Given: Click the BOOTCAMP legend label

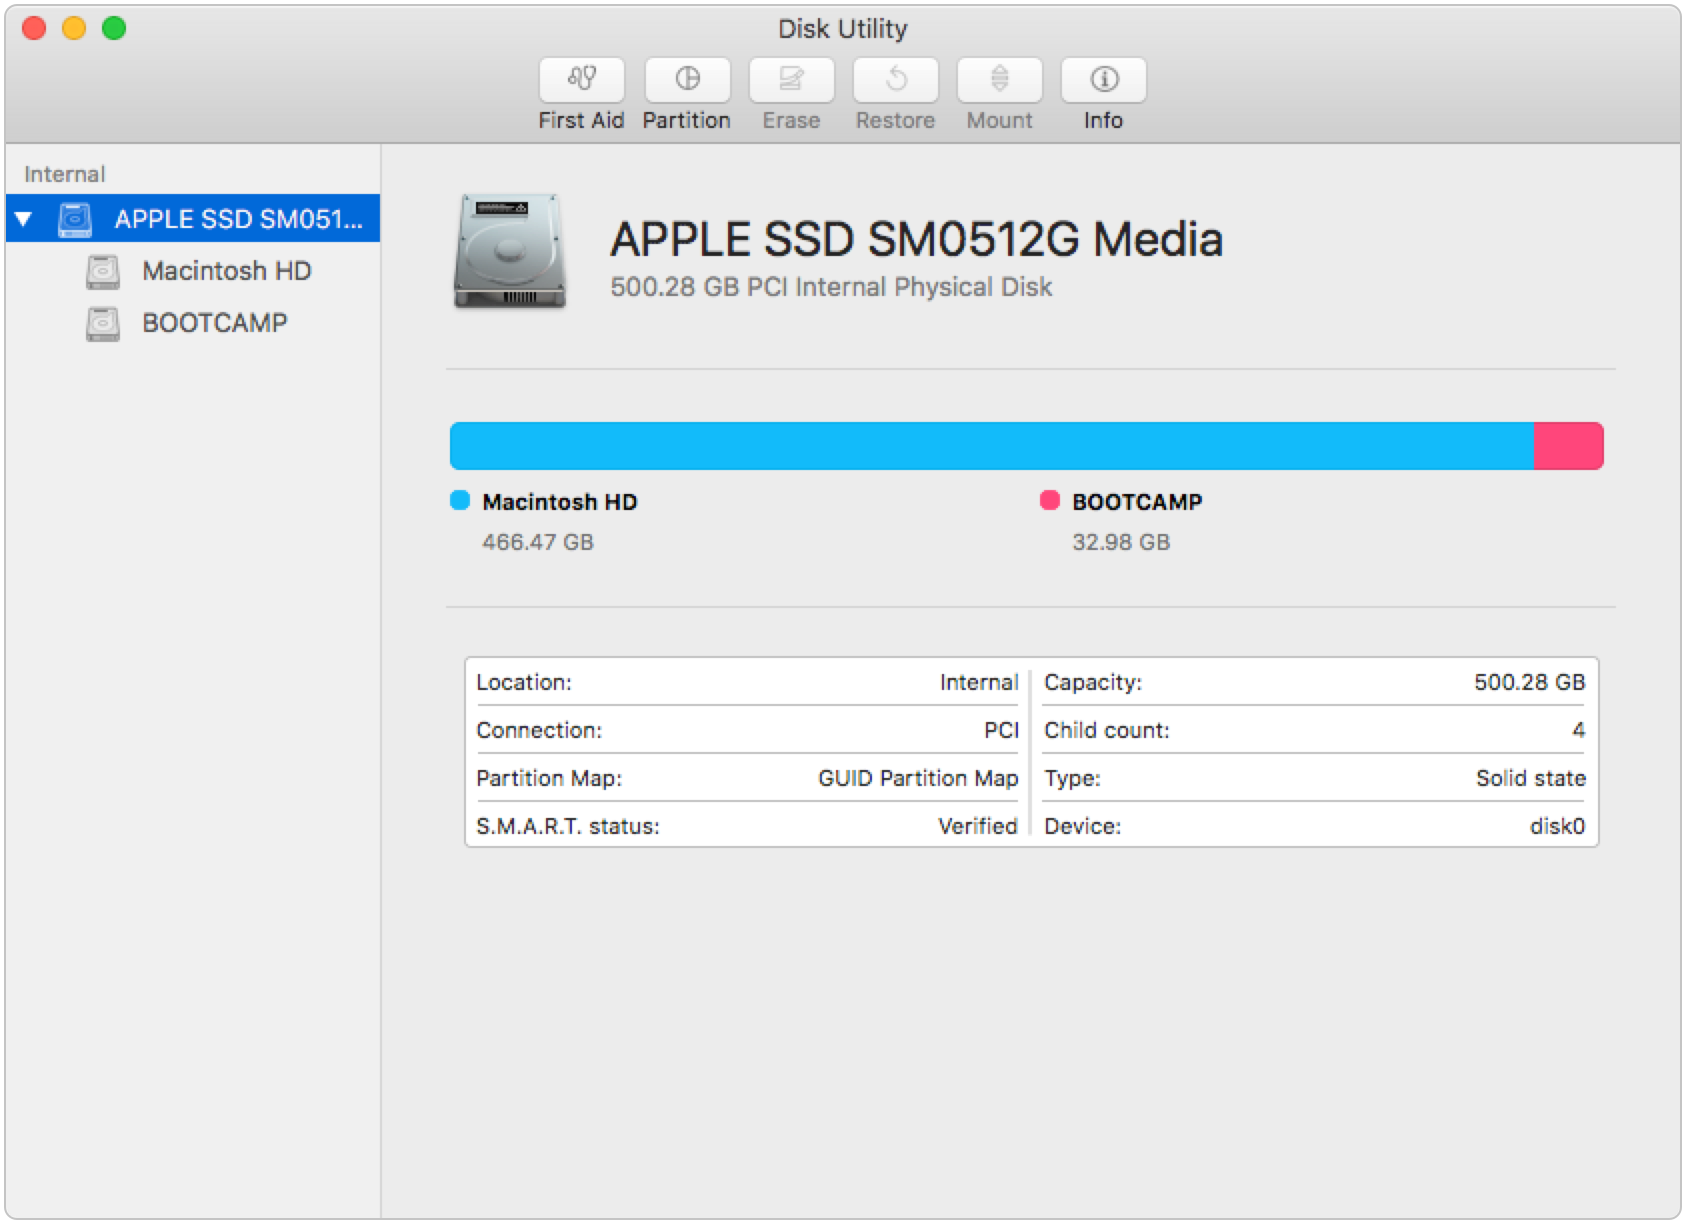Looking at the screenshot, I should 1137,502.
